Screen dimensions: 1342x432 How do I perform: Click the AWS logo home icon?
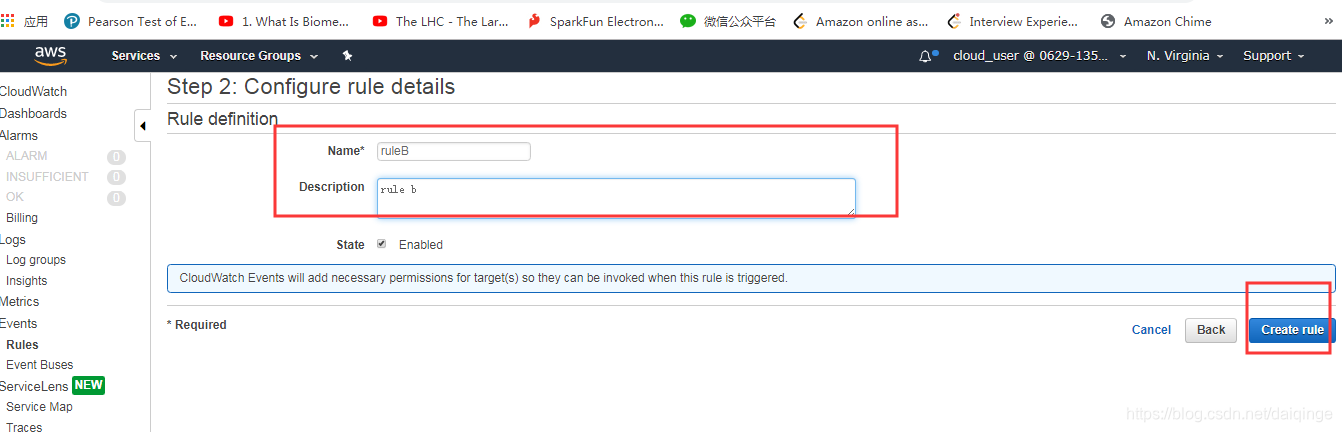(x=50, y=55)
